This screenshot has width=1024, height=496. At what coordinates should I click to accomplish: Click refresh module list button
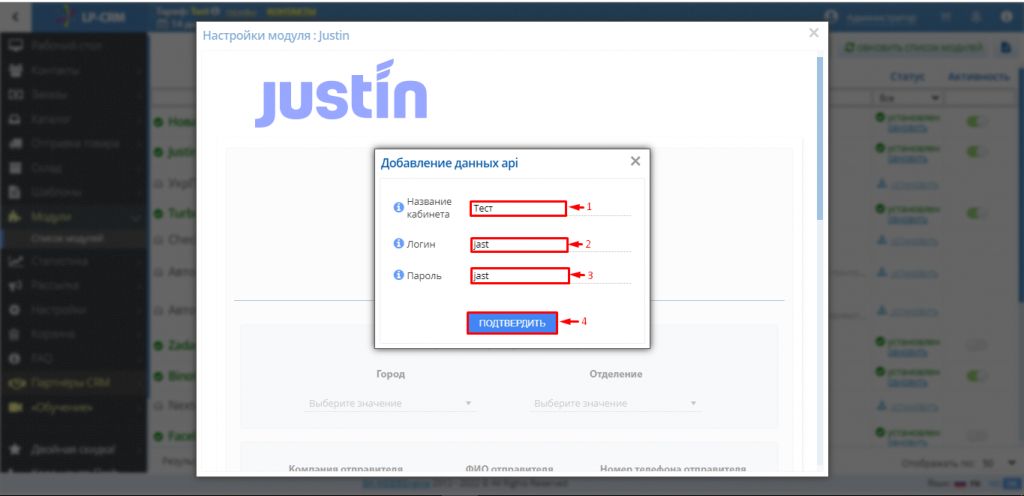pos(914,48)
